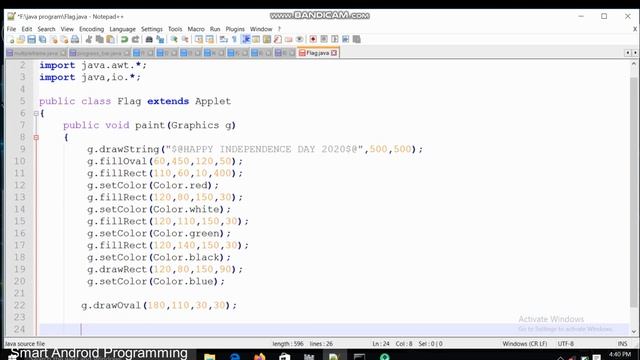Collapse the class block fold marker at line 6
The width and height of the screenshot is (640, 360).
click(x=36, y=113)
